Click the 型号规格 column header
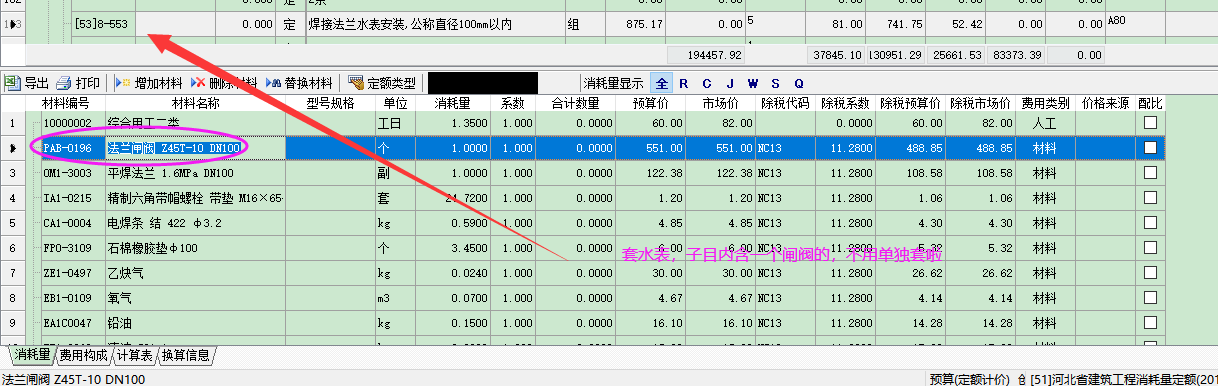This screenshot has width=1218, height=386. coord(330,103)
